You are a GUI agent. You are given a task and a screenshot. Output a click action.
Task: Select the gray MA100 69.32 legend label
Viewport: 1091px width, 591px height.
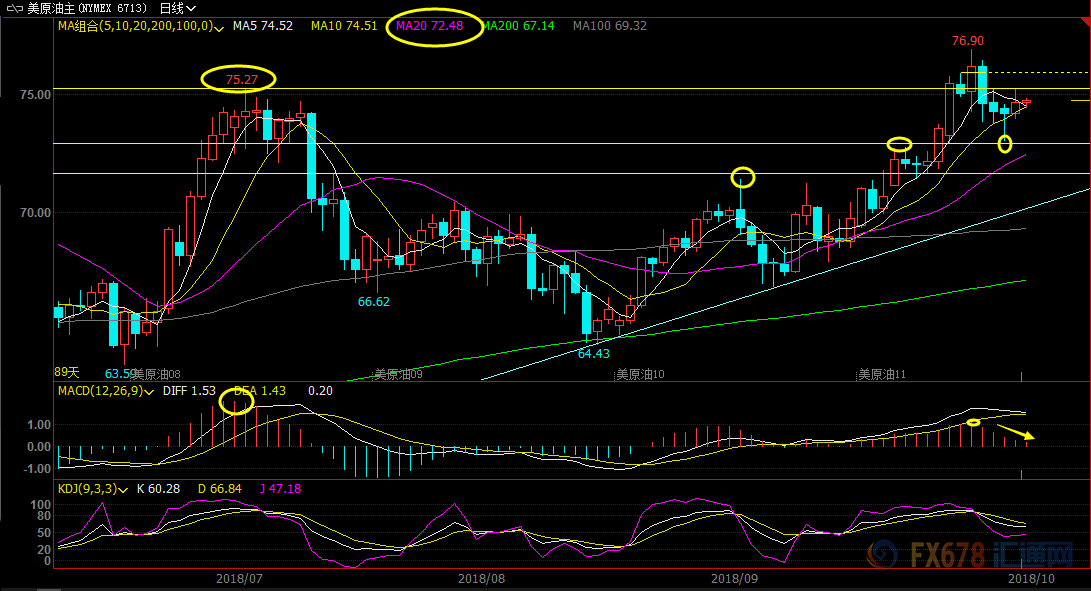[608, 26]
